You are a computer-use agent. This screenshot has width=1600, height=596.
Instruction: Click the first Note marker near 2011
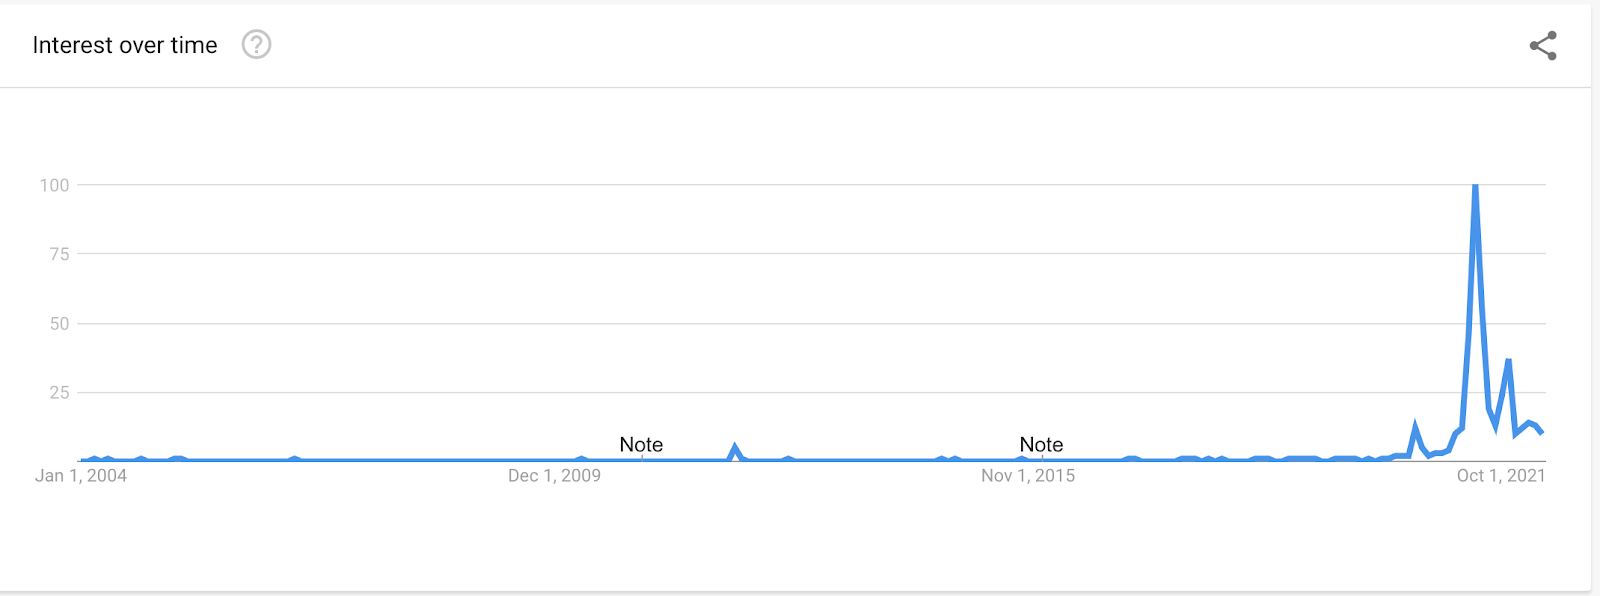coord(641,445)
